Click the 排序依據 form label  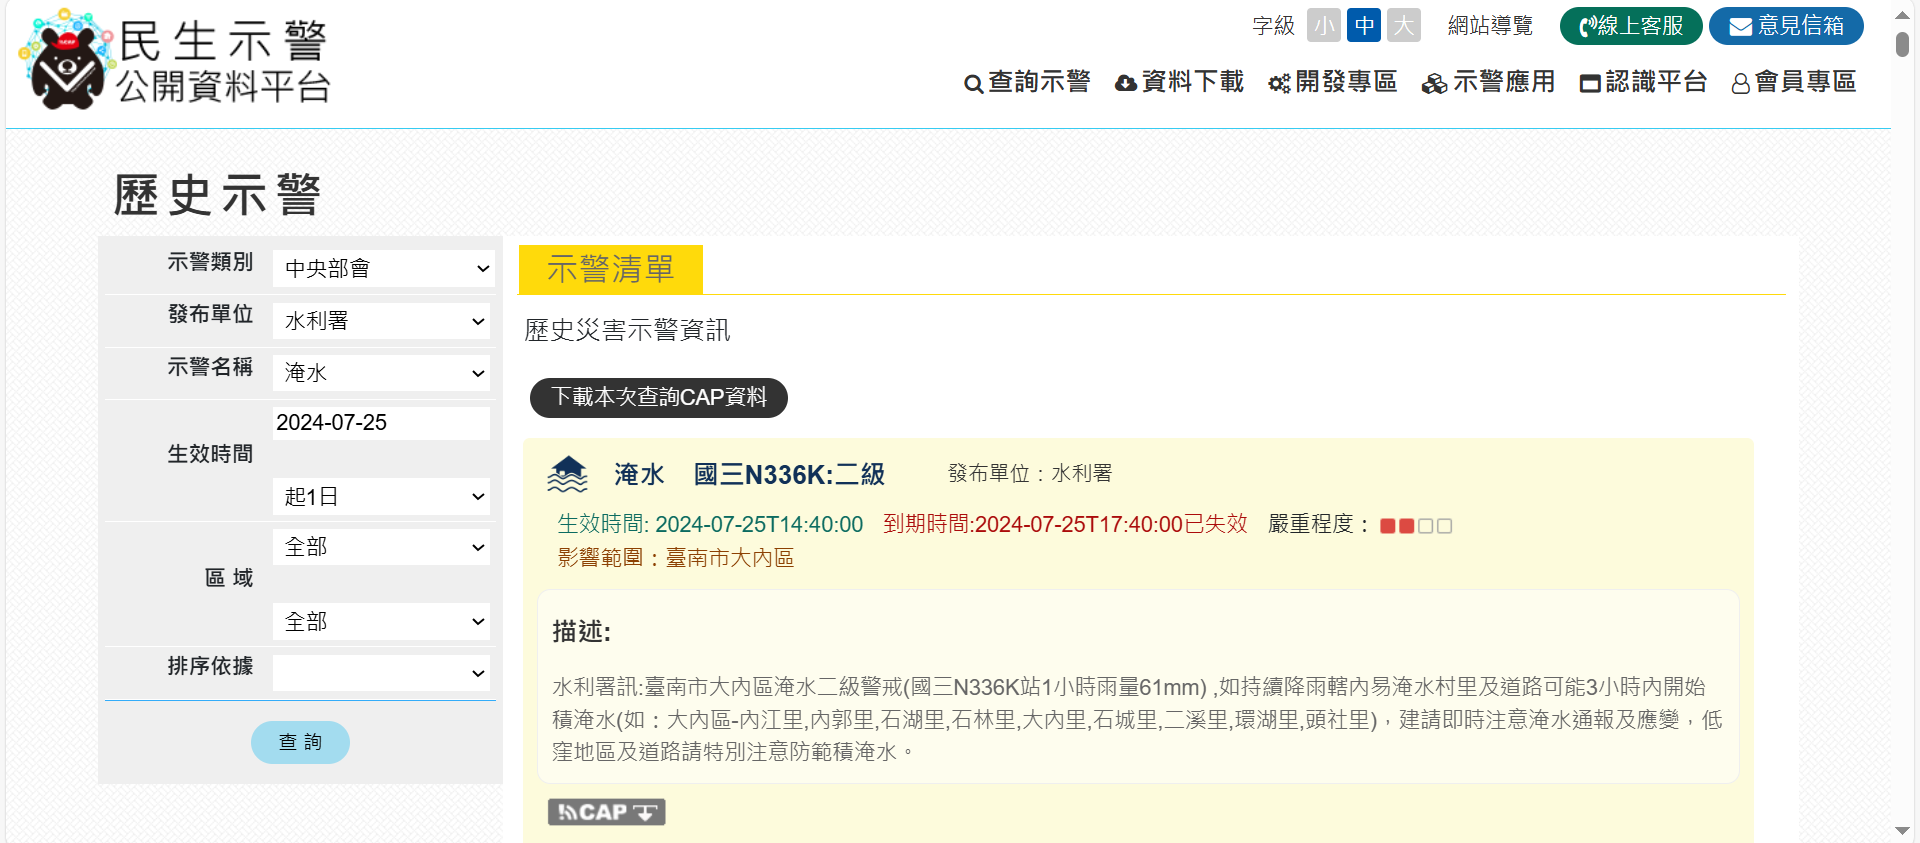click(210, 666)
